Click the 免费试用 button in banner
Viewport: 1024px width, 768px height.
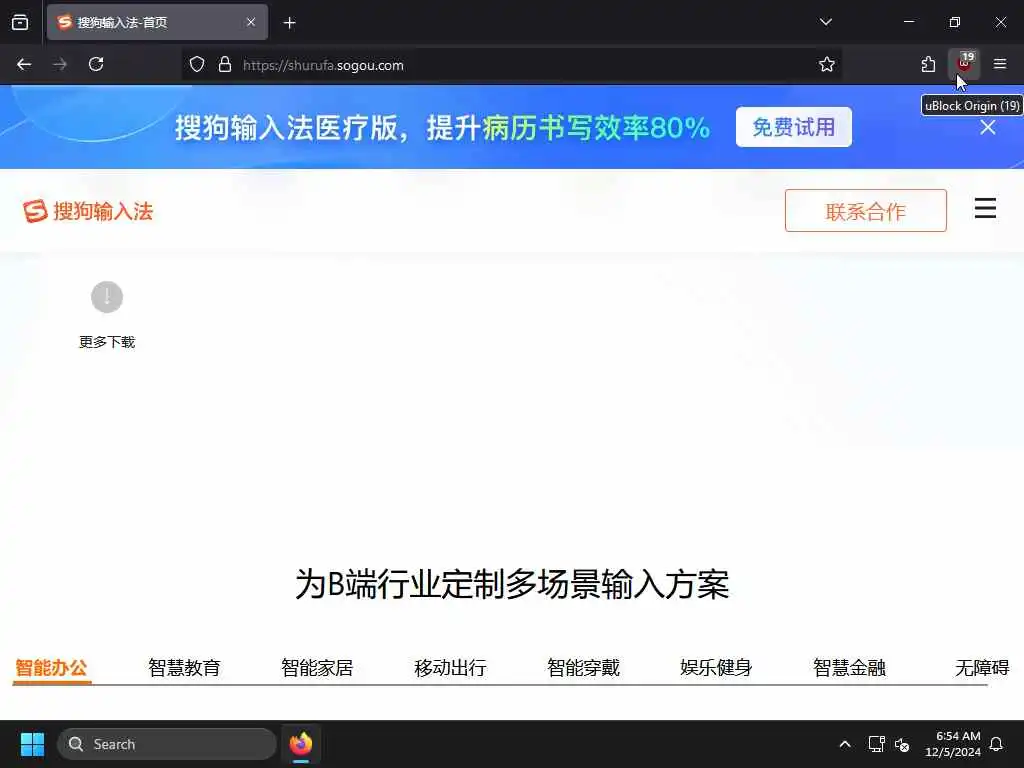coord(793,127)
